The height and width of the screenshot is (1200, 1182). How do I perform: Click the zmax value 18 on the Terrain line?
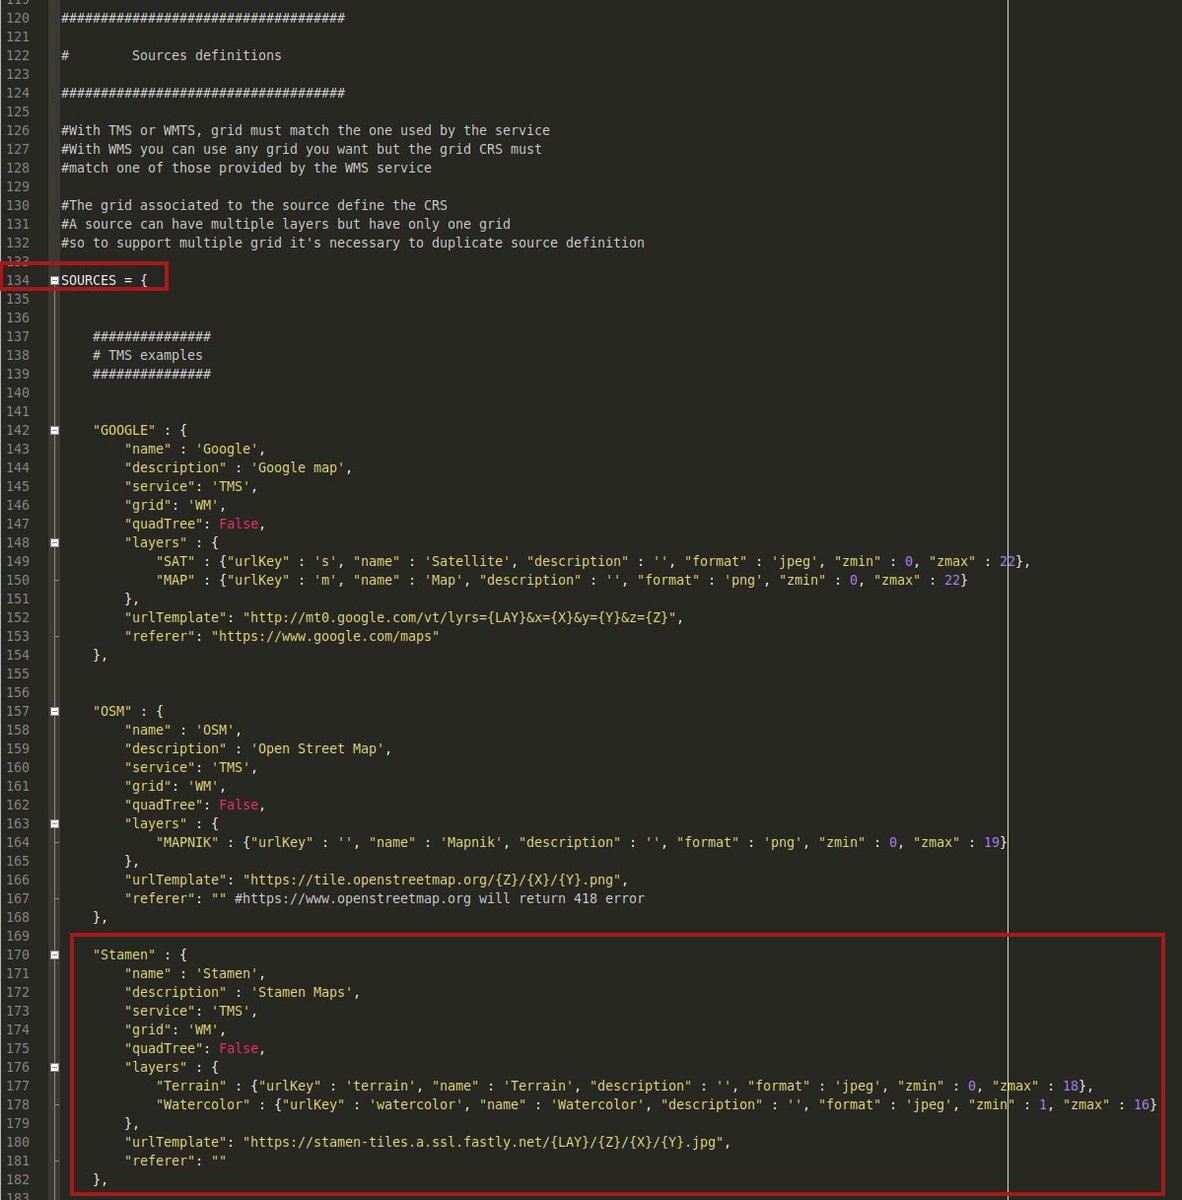coord(1070,1086)
